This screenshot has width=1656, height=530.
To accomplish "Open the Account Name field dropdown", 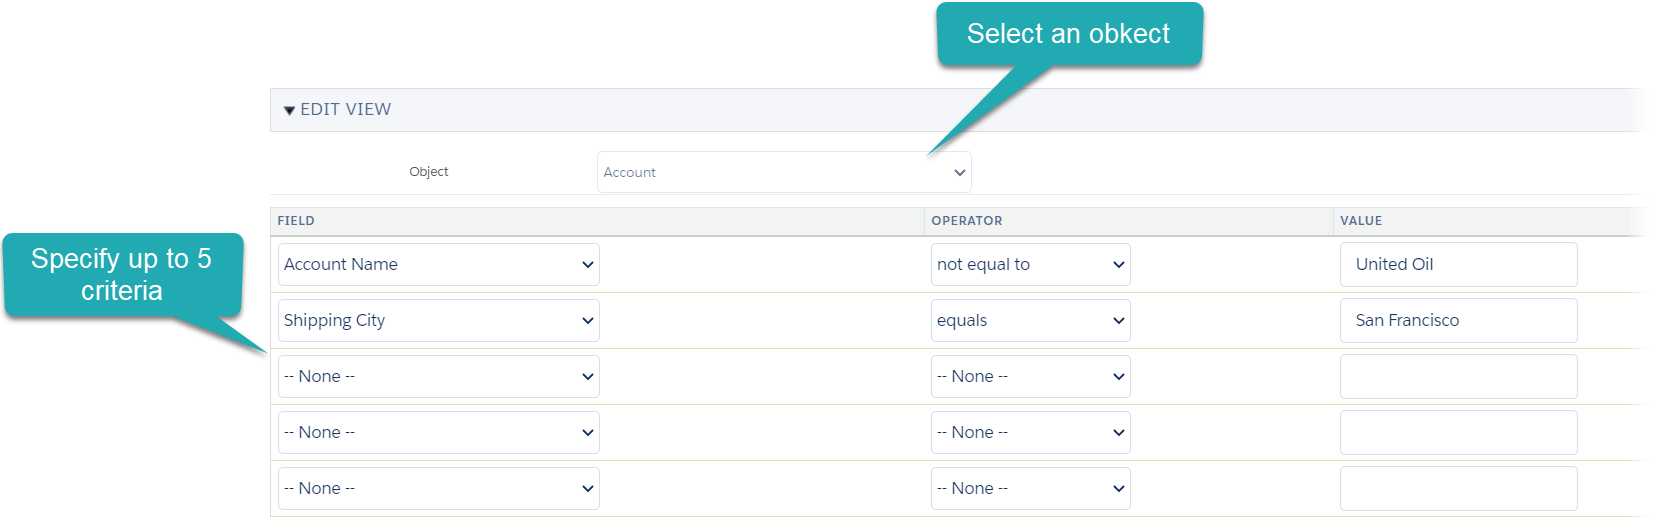I will [438, 264].
